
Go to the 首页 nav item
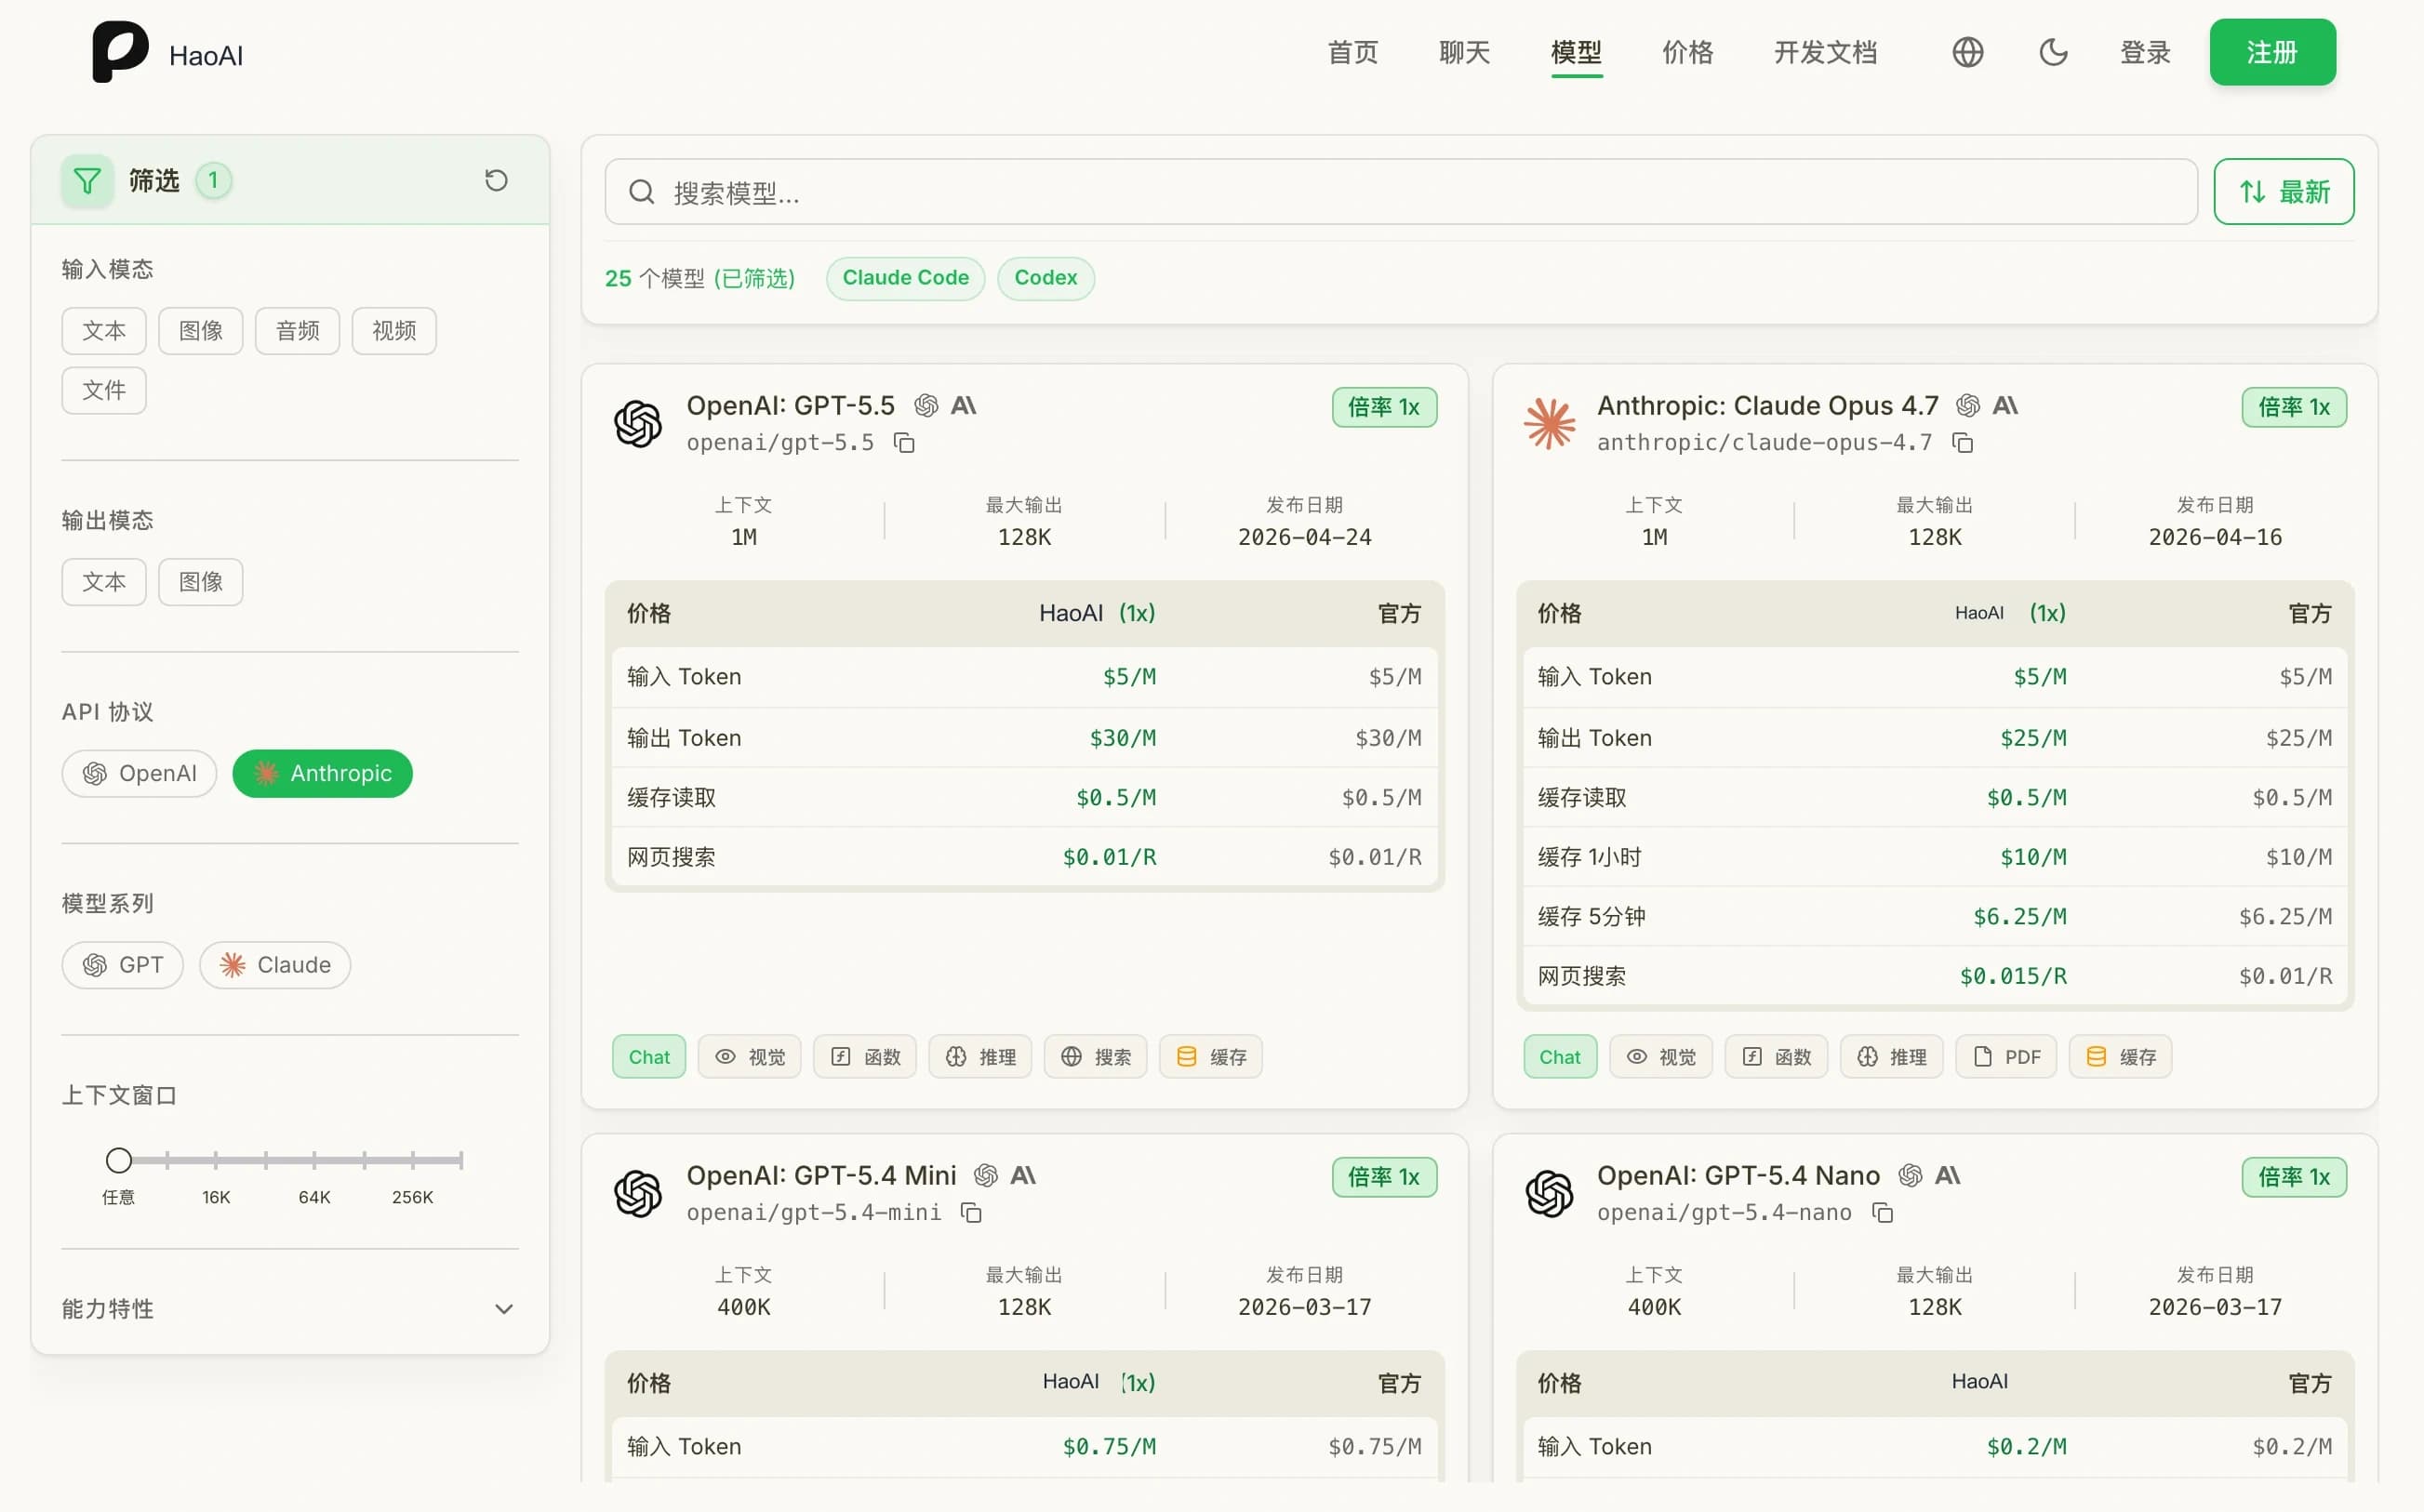pyautogui.click(x=1352, y=52)
